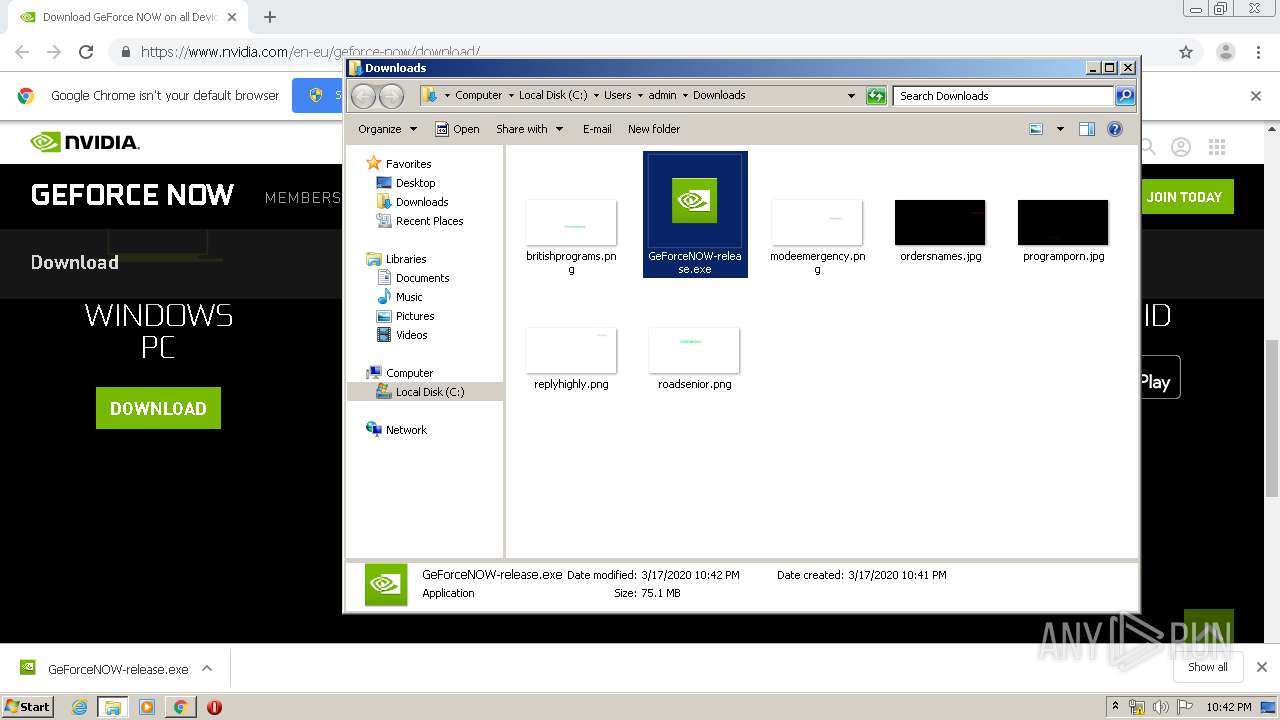The image size is (1280, 720).
Task: Open the Chrome profile avatar icon
Action: [x=1226, y=52]
